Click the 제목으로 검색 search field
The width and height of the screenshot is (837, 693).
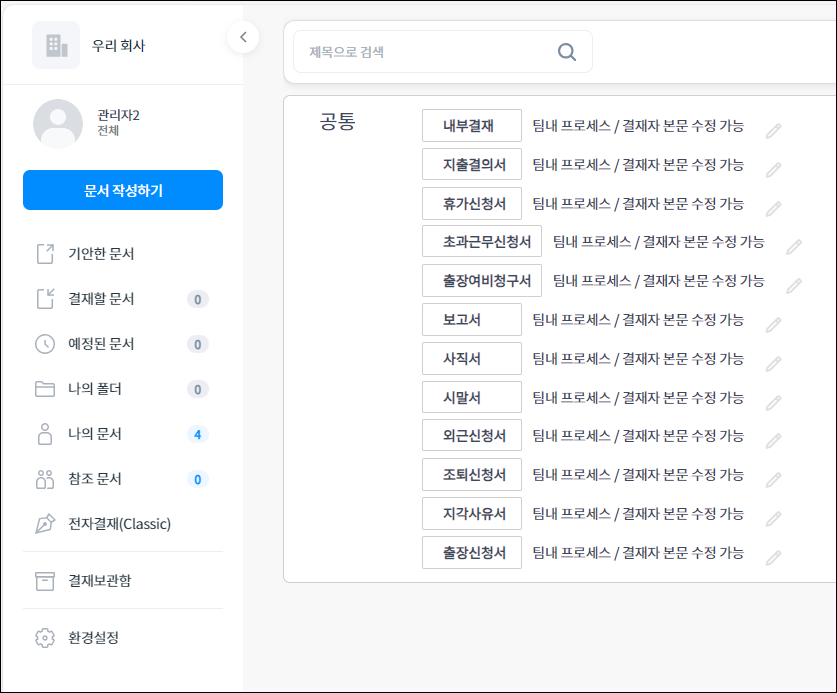pos(443,52)
